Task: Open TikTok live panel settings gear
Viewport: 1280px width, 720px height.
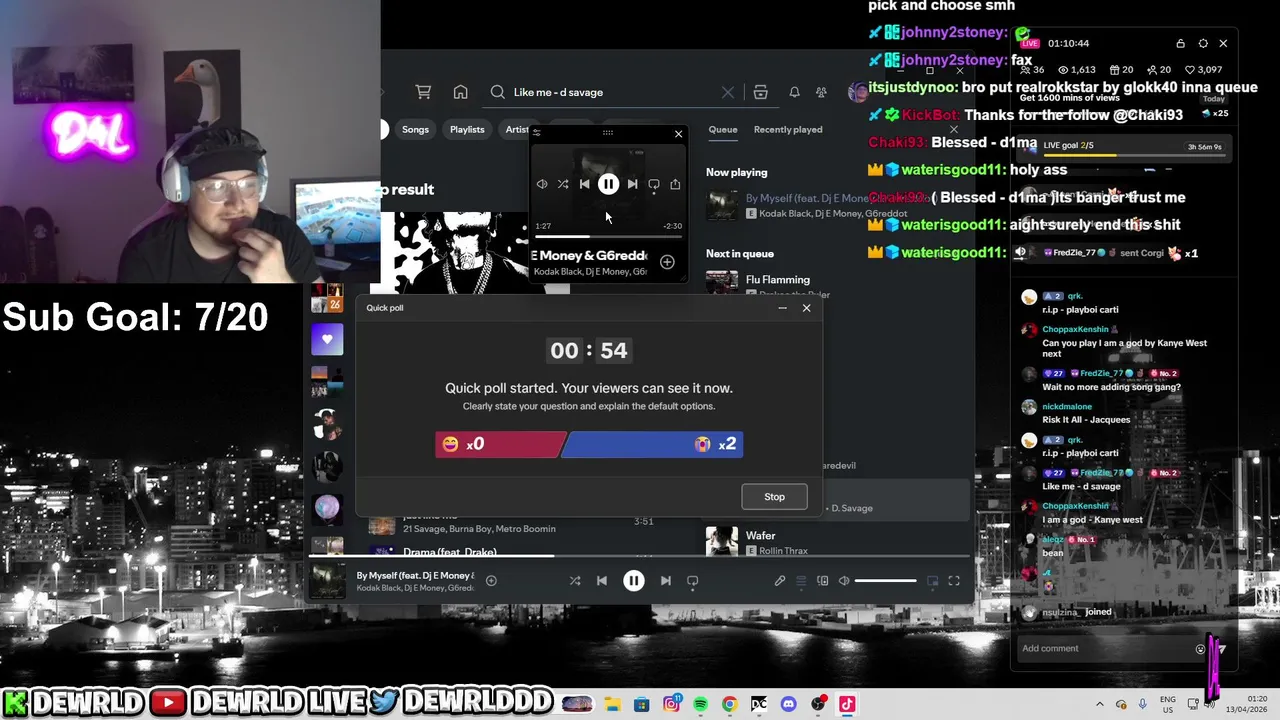Action: [x=1203, y=44]
